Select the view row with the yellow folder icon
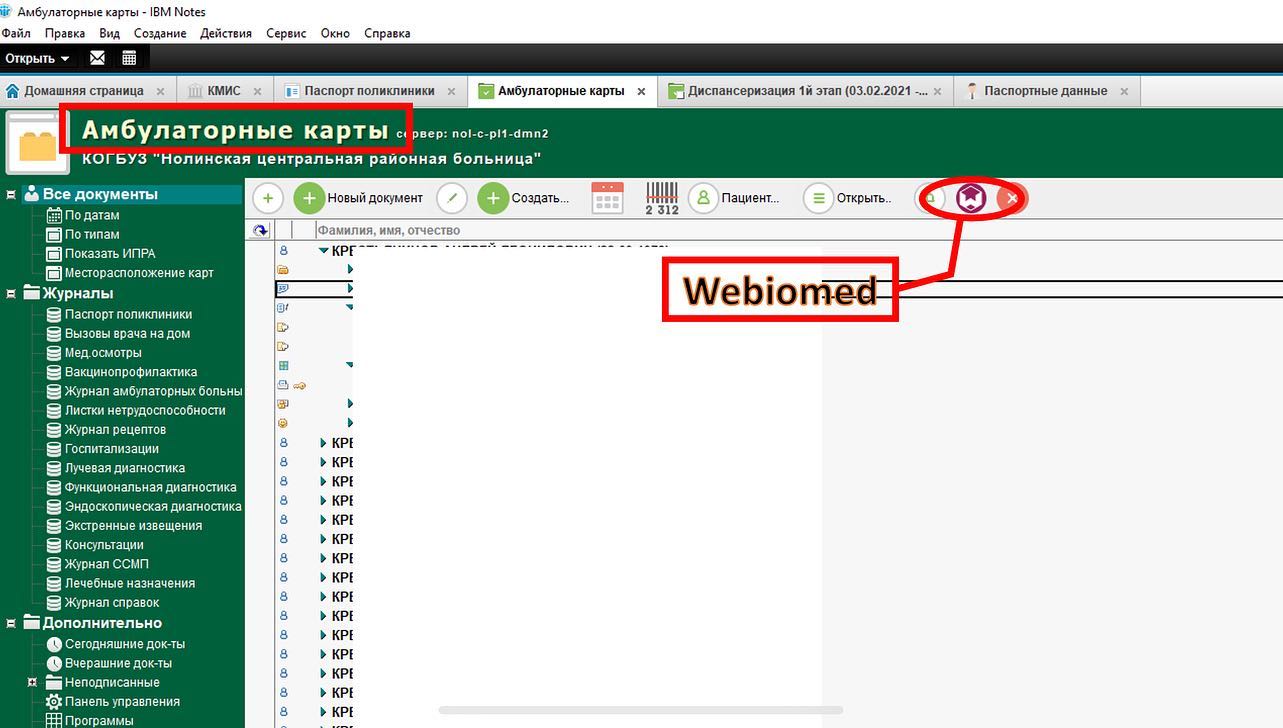 283,270
